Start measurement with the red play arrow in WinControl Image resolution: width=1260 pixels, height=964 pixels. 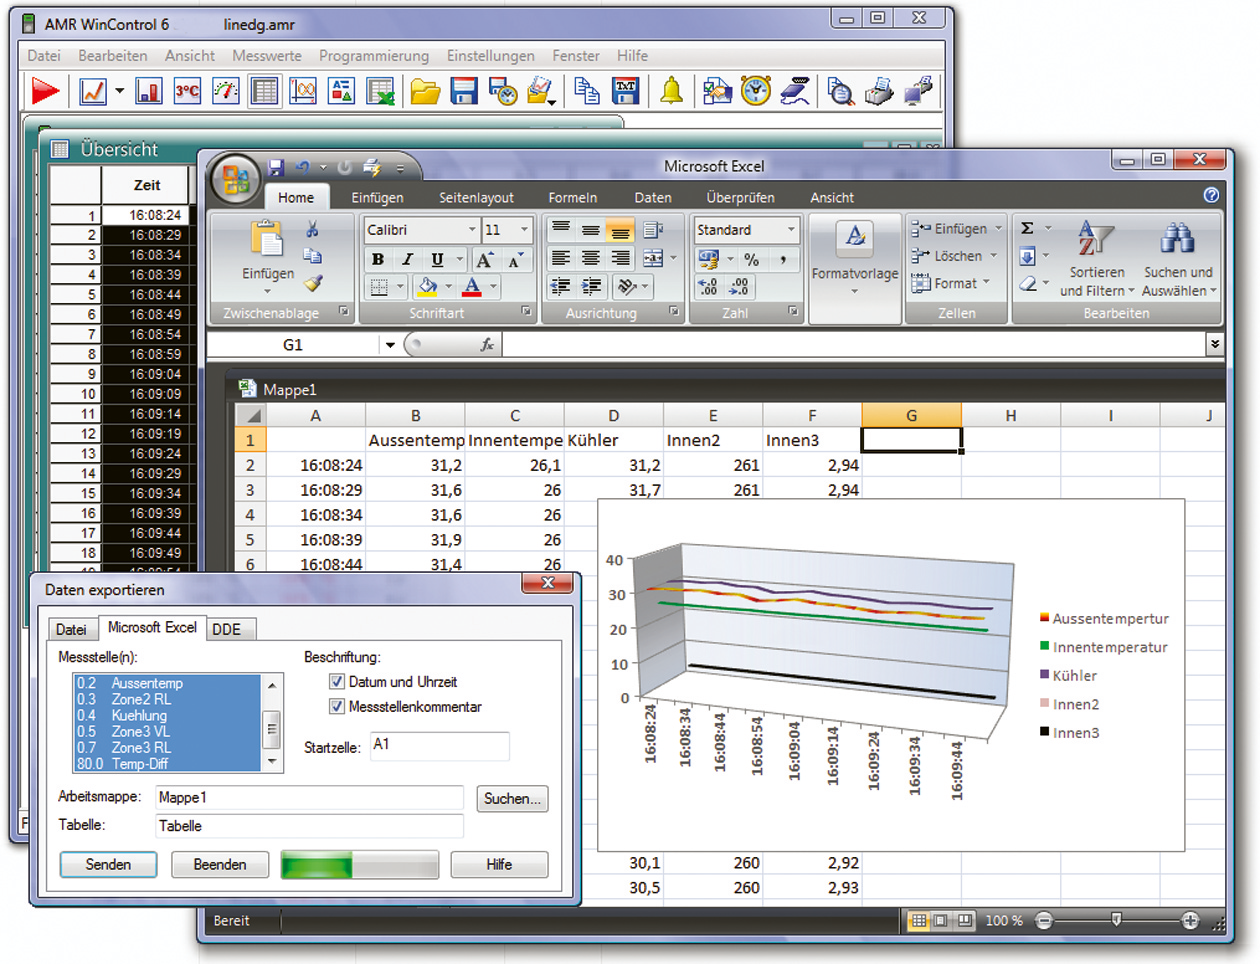(45, 92)
